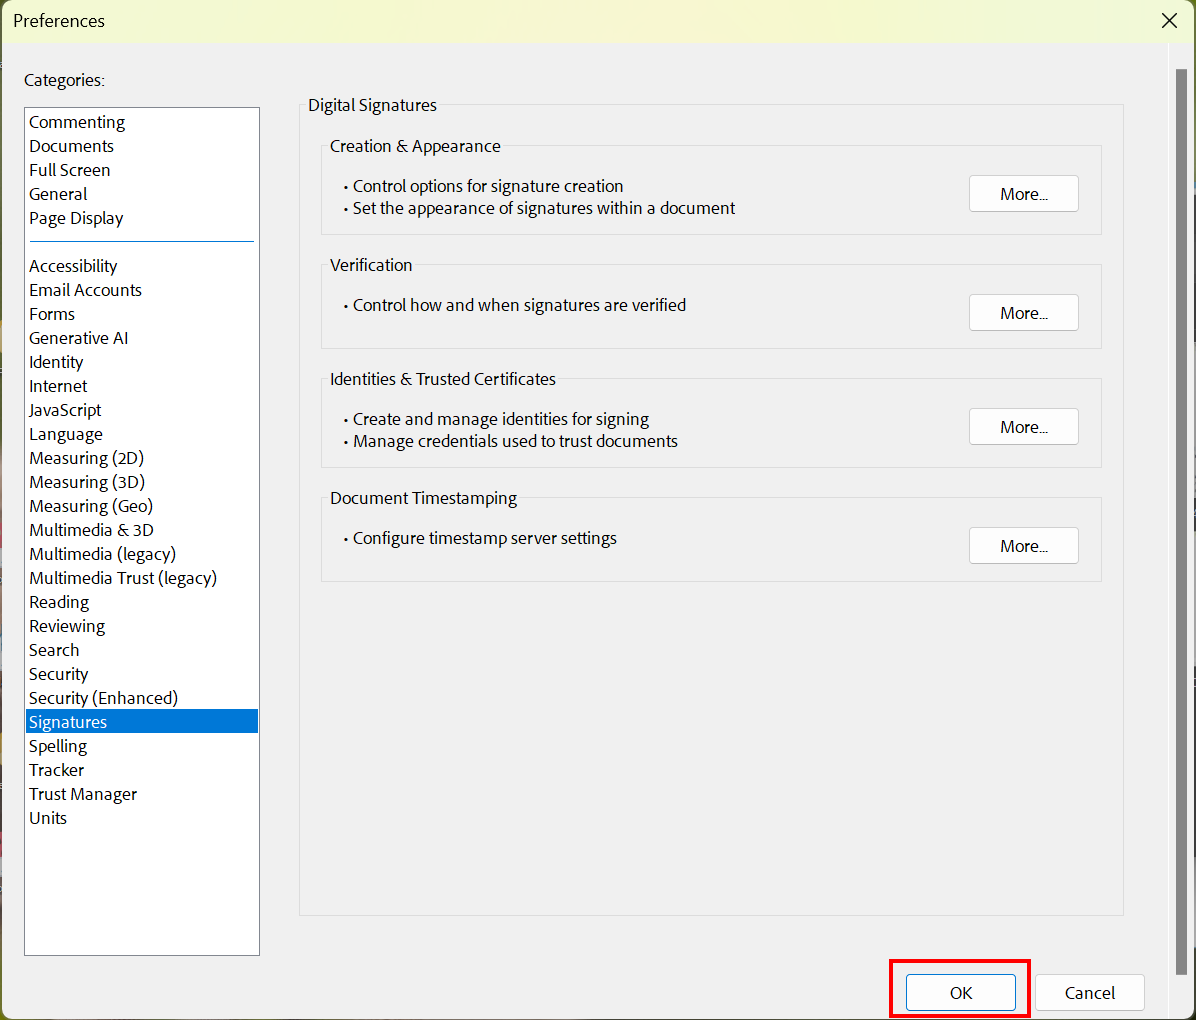Image resolution: width=1196 pixels, height=1020 pixels.
Task: Confirm preferences with the OK button
Action: [960, 992]
